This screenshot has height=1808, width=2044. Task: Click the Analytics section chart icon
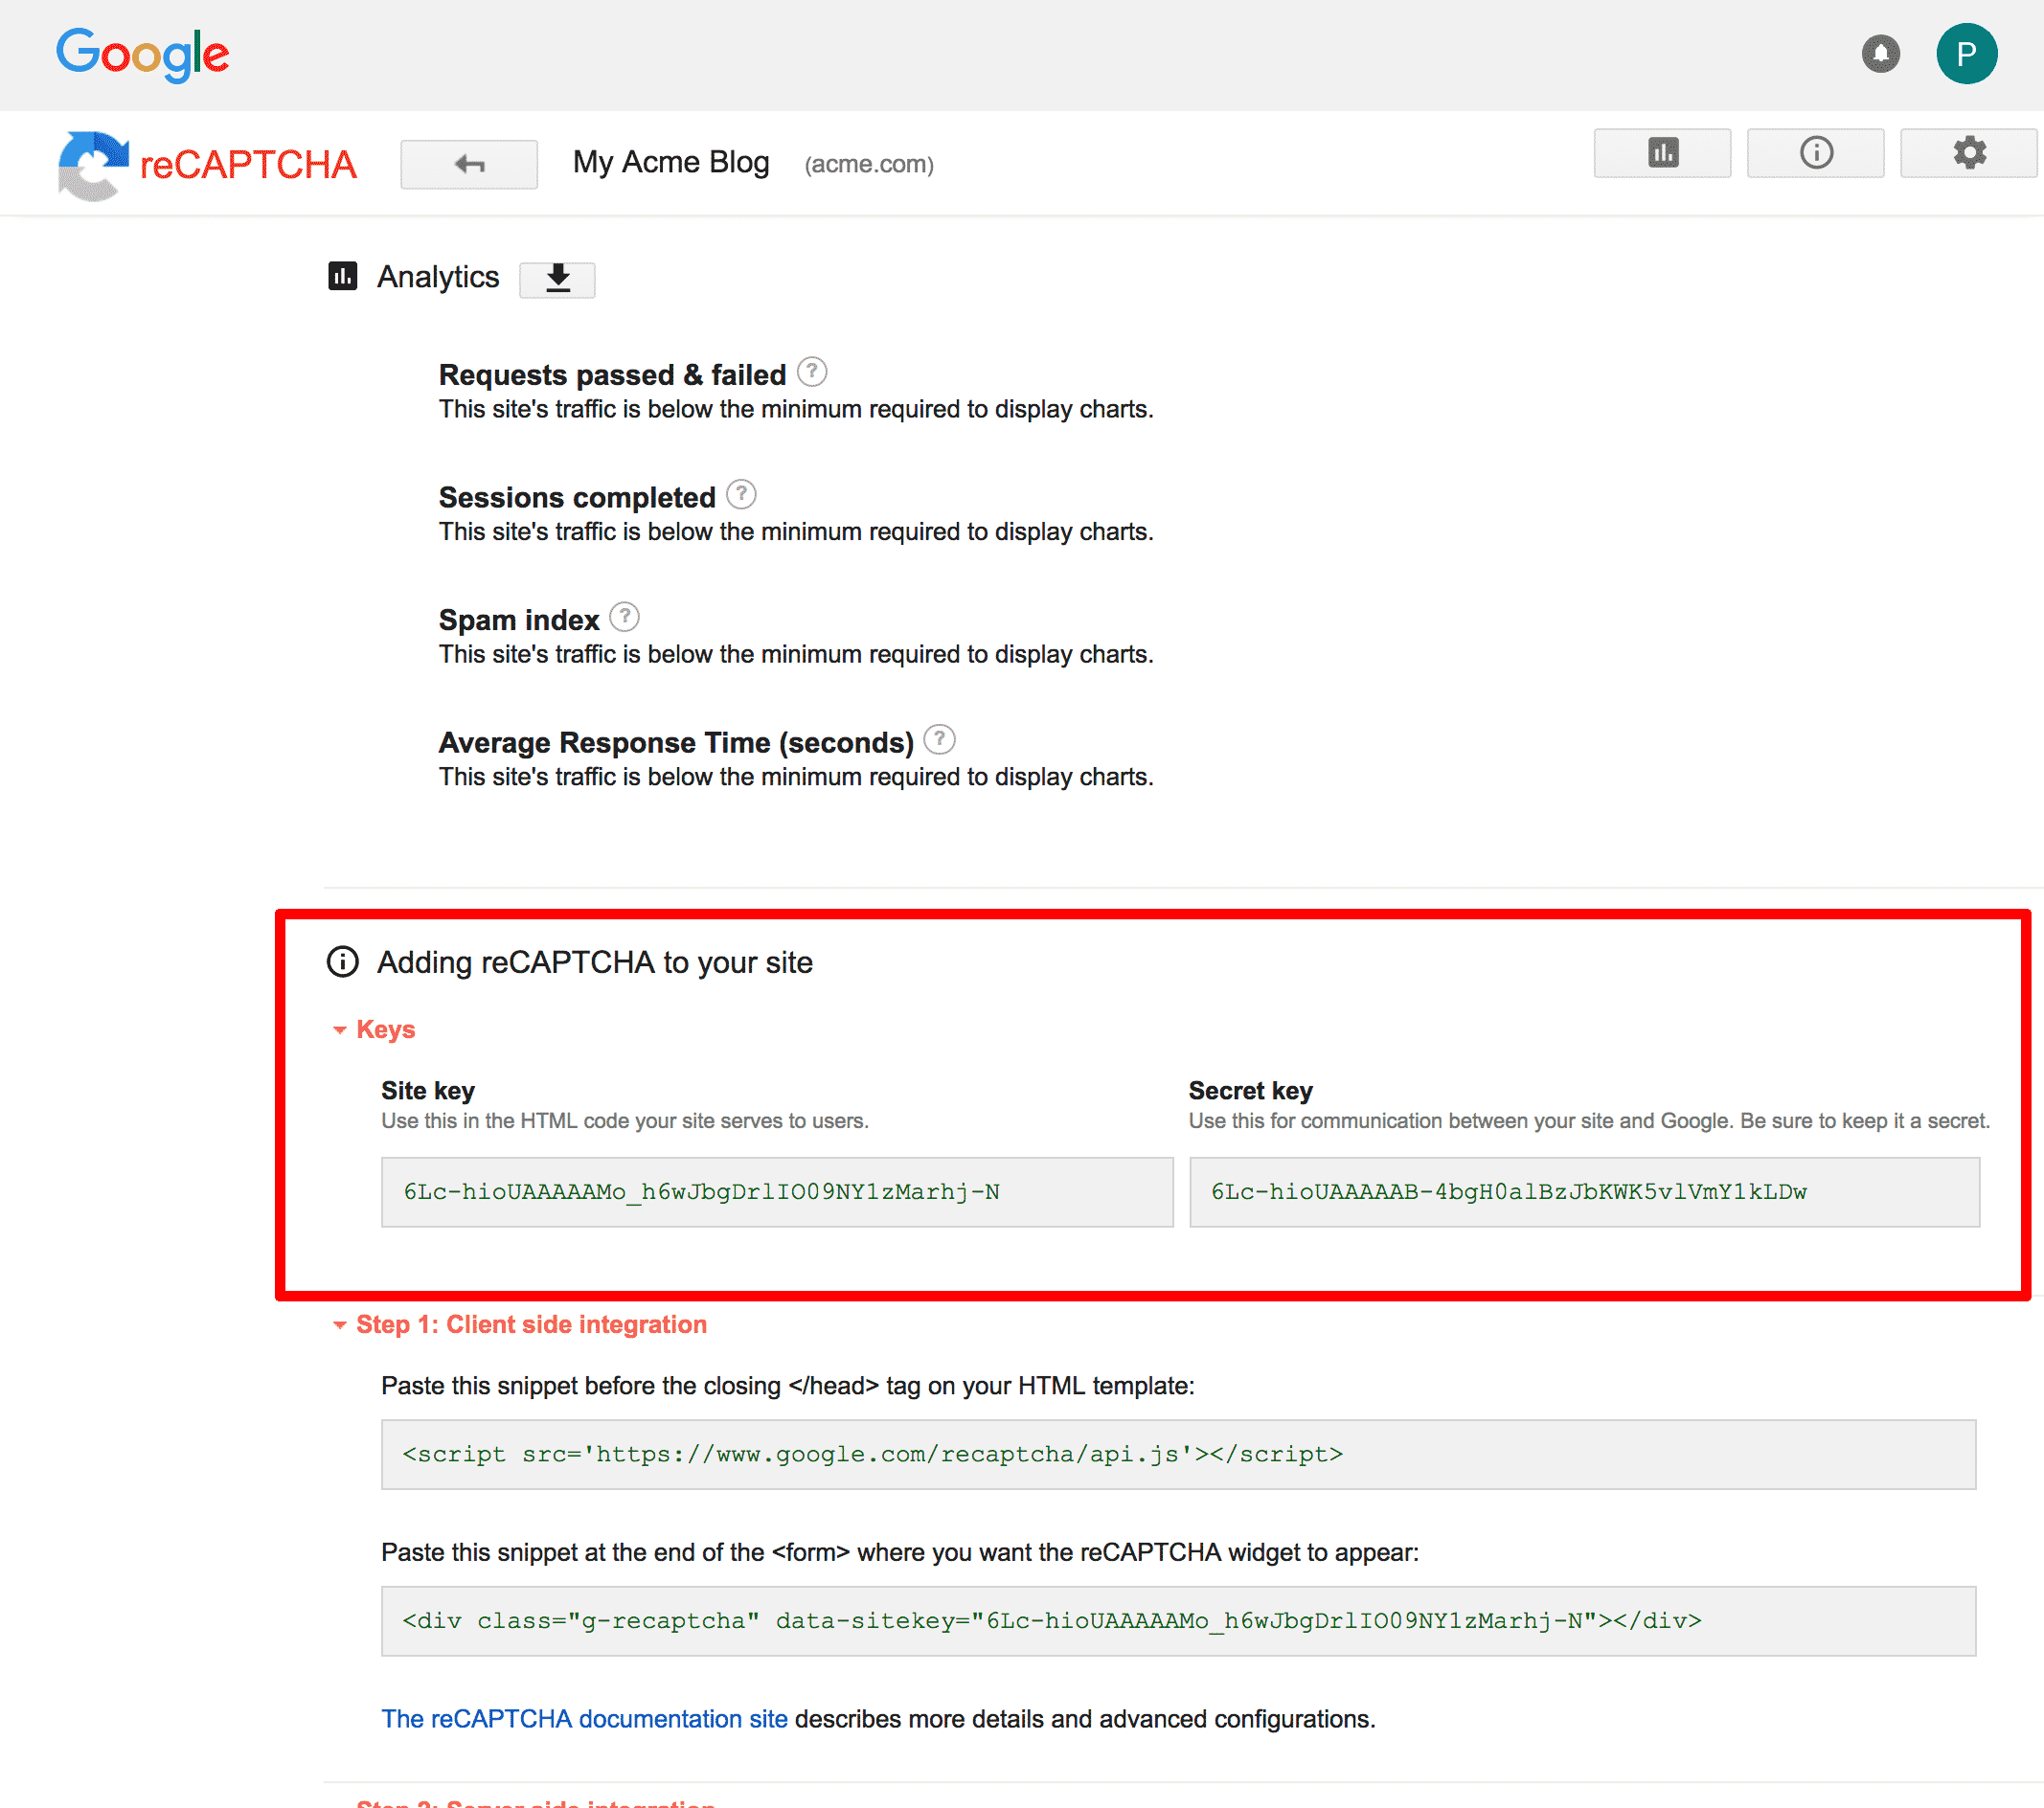pos(343,276)
